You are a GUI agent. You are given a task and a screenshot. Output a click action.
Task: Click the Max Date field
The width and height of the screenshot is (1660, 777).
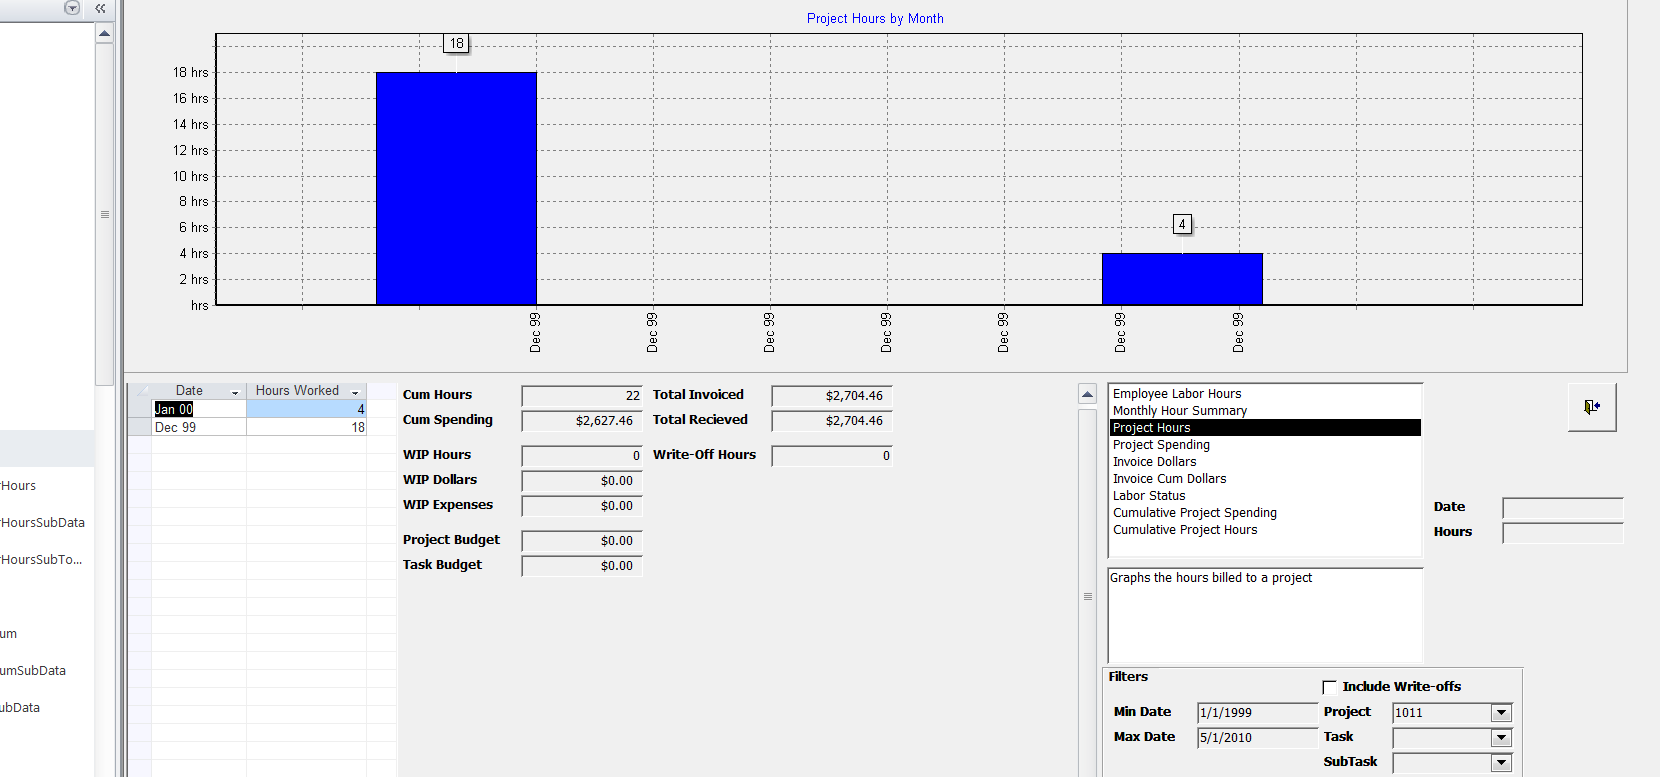(1257, 738)
